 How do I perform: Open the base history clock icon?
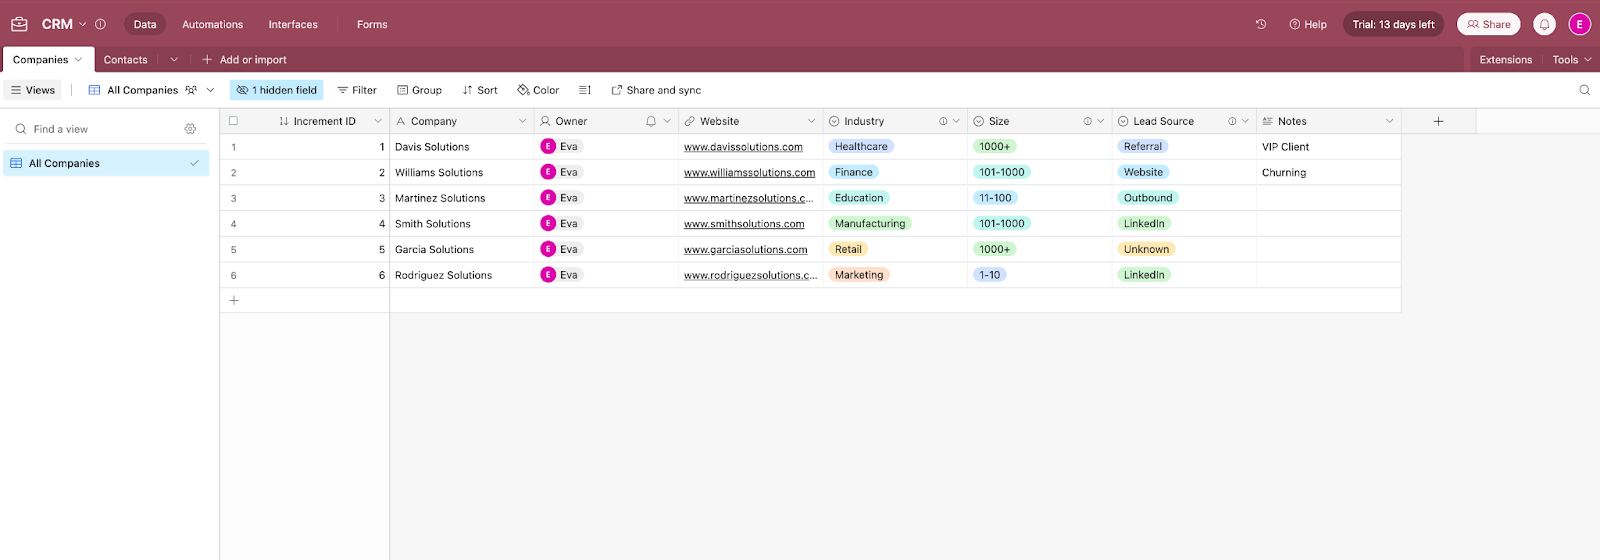[1261, 24]
